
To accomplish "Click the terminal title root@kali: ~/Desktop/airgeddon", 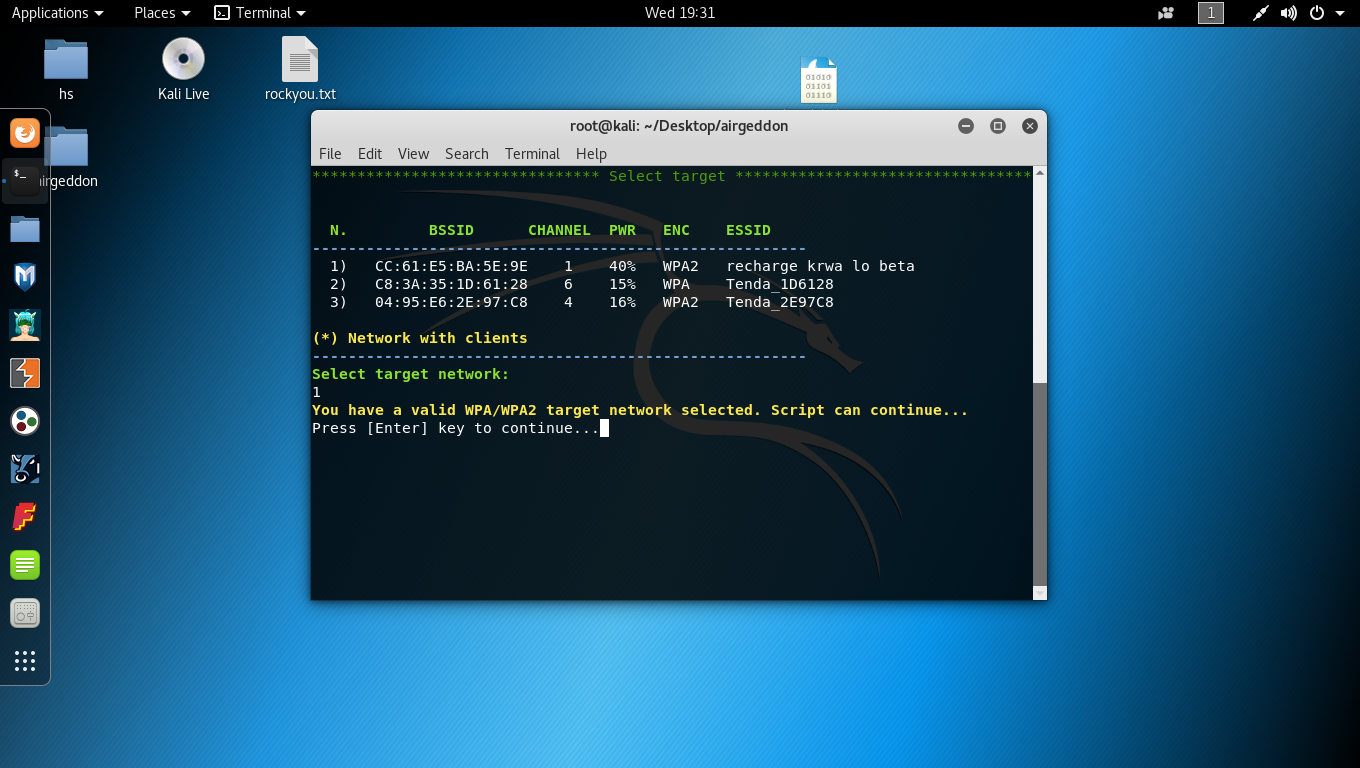I will tap(679, 126).
